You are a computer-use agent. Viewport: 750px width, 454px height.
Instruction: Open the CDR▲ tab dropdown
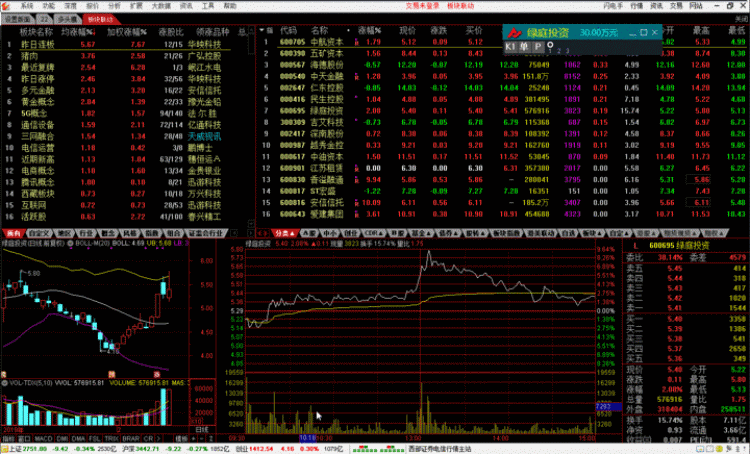point(374,233)
